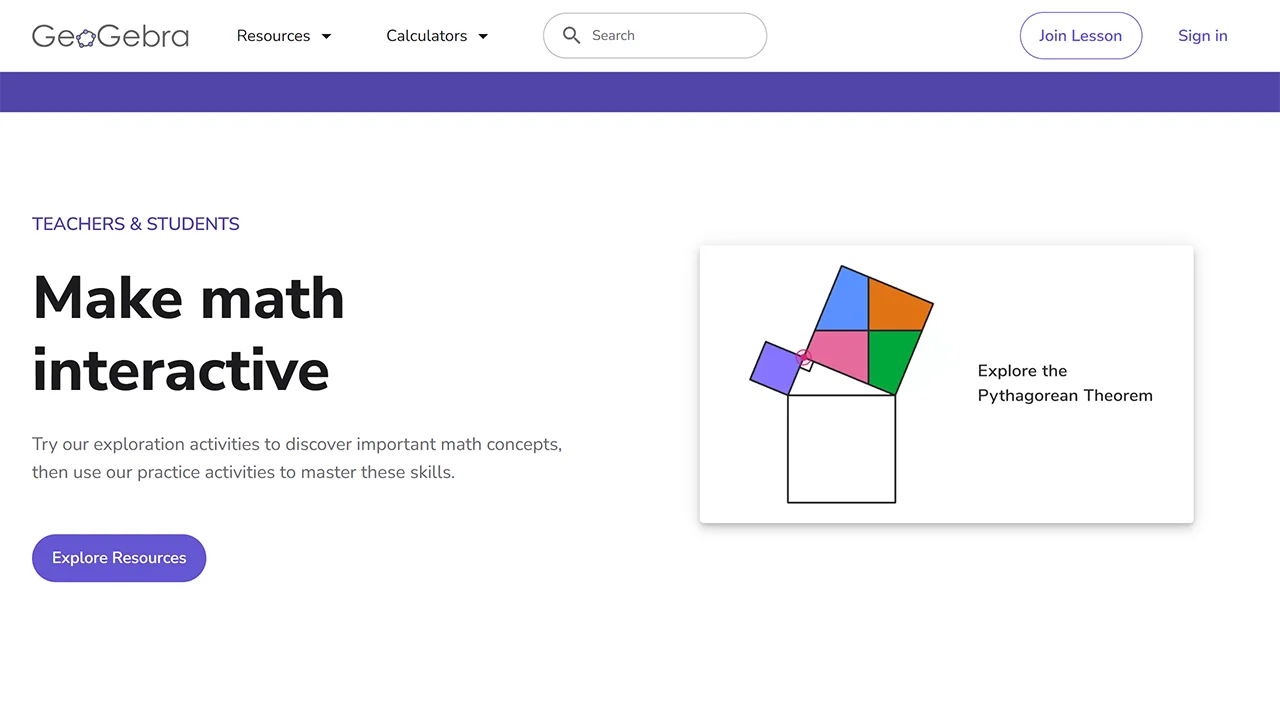This screenshot has height=720, width=1280.
Task: Select the orange quadrilateral in the diagram
Action: pos(898,307)
